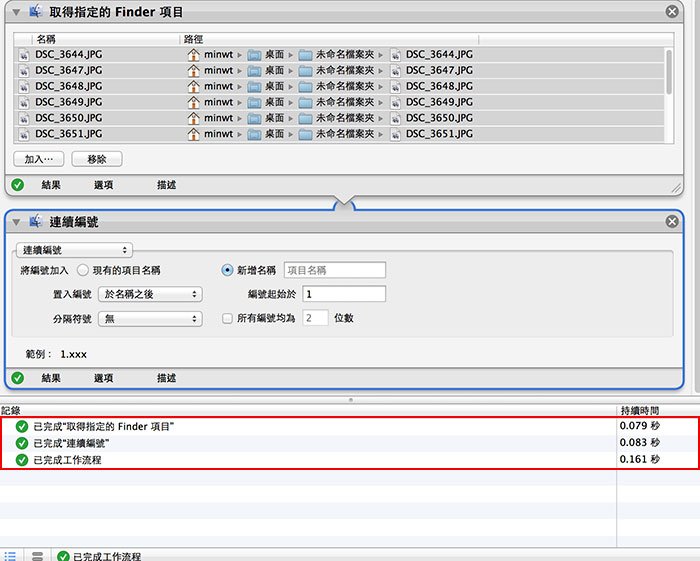Click the 移除 button
700x561 pixels.
coord(97,159)
